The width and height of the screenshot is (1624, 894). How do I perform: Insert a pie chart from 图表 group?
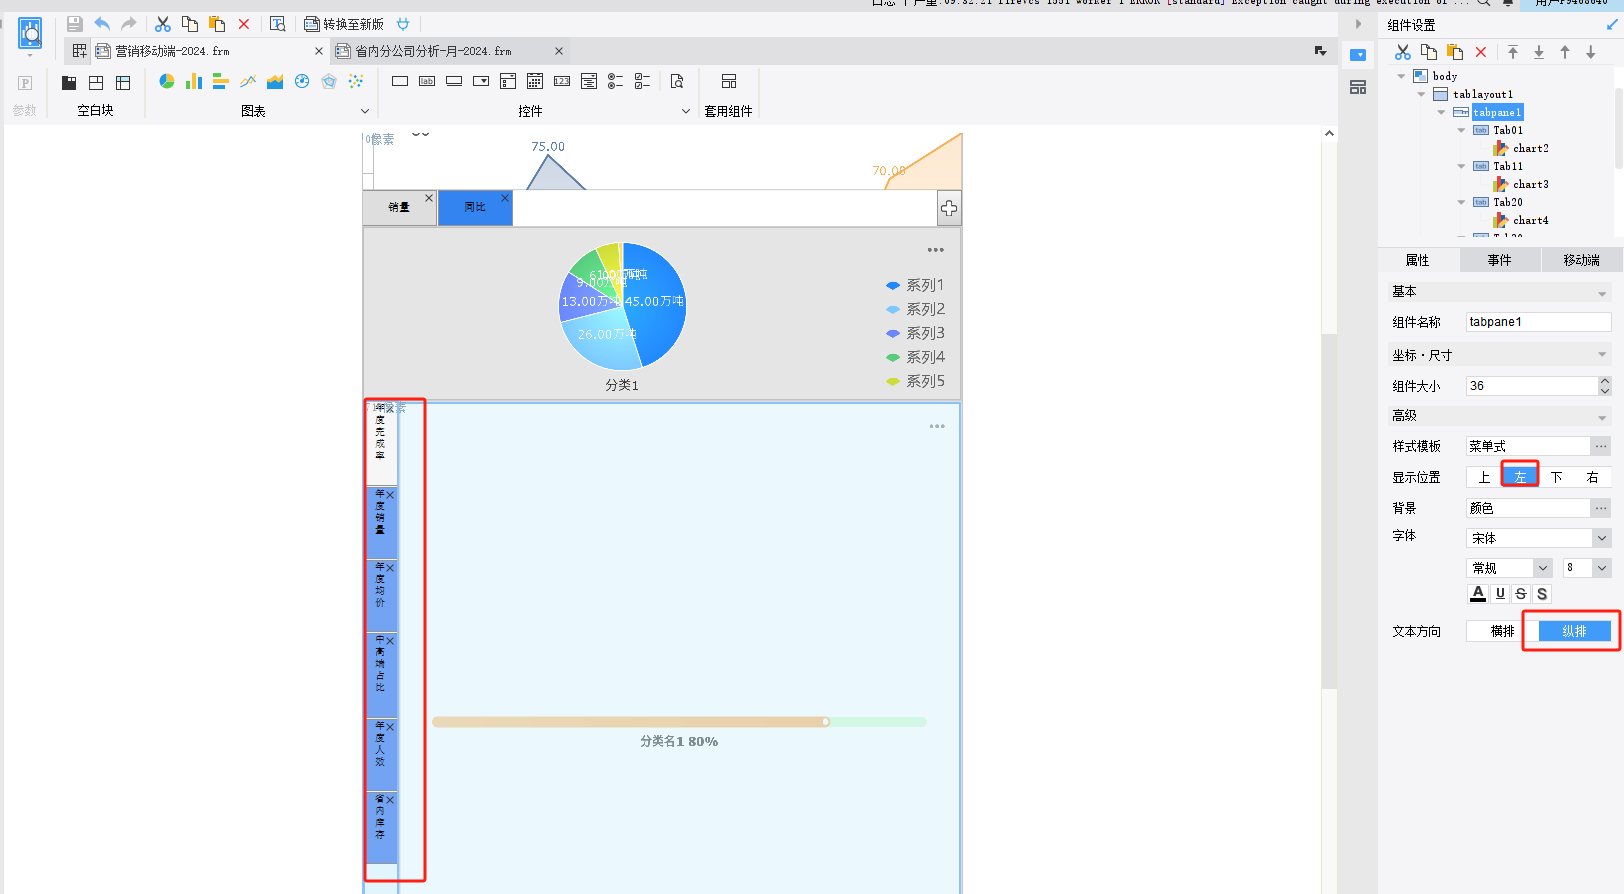[x=166, y=81]
